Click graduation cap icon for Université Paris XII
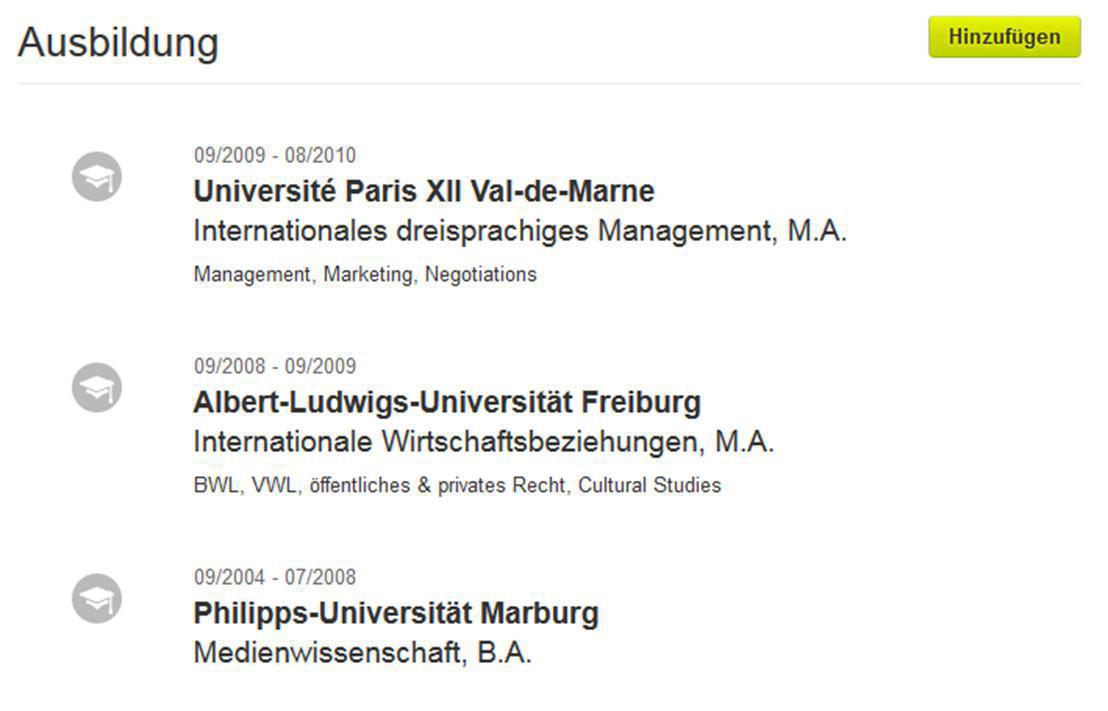1108x711 pixels. click(96, 177)
